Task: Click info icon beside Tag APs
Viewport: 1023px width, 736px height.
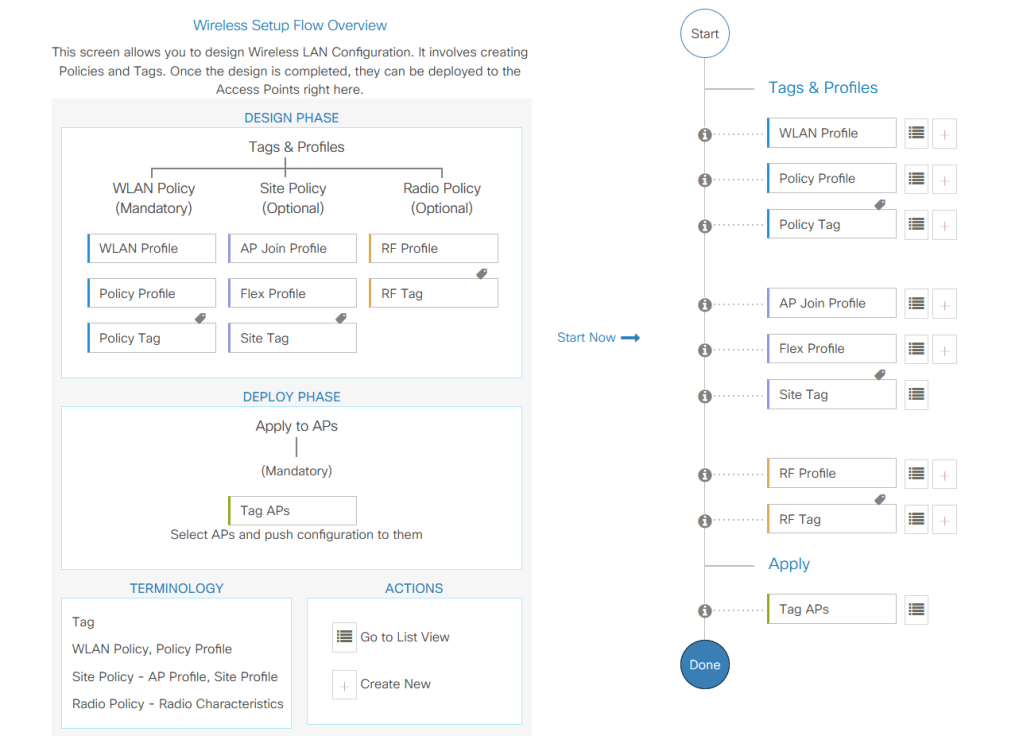Action: click(x=704, y=611)
